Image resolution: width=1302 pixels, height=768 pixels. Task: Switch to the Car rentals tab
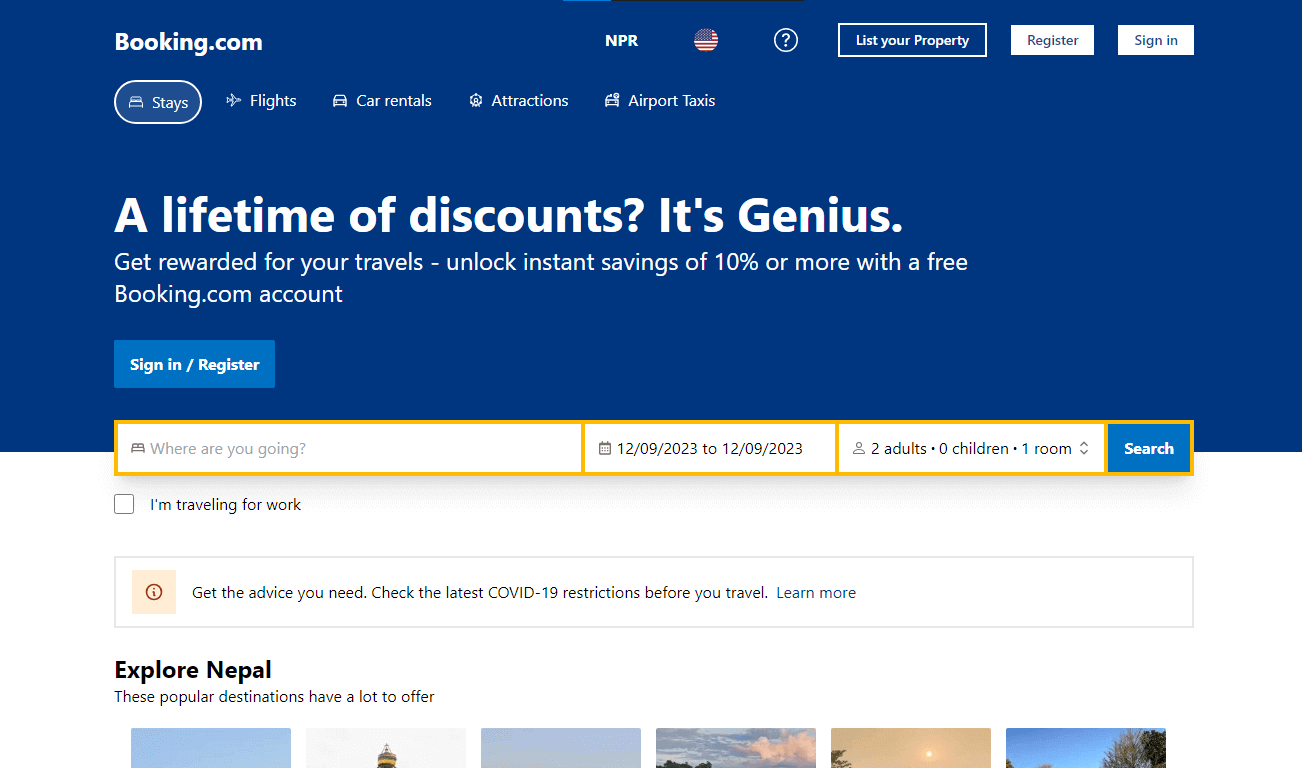point(382,101)
